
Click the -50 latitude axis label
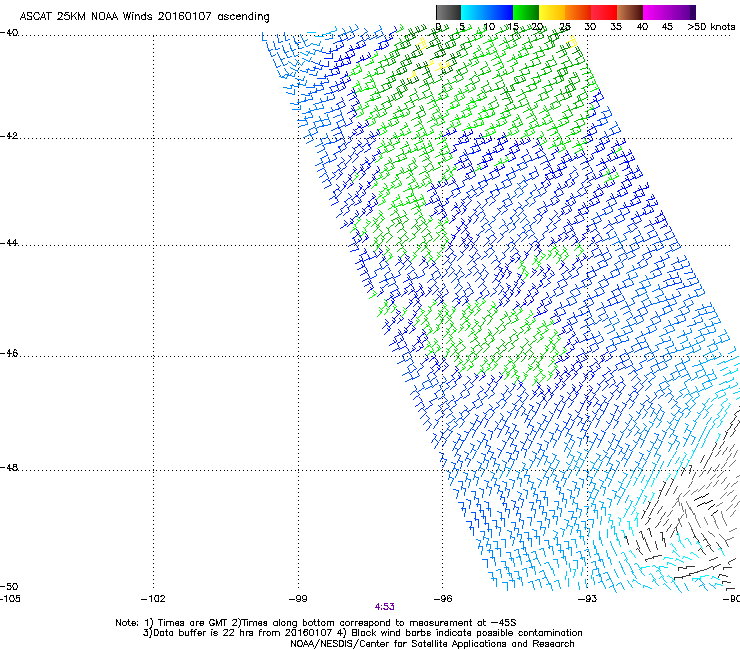coord(9,586)
